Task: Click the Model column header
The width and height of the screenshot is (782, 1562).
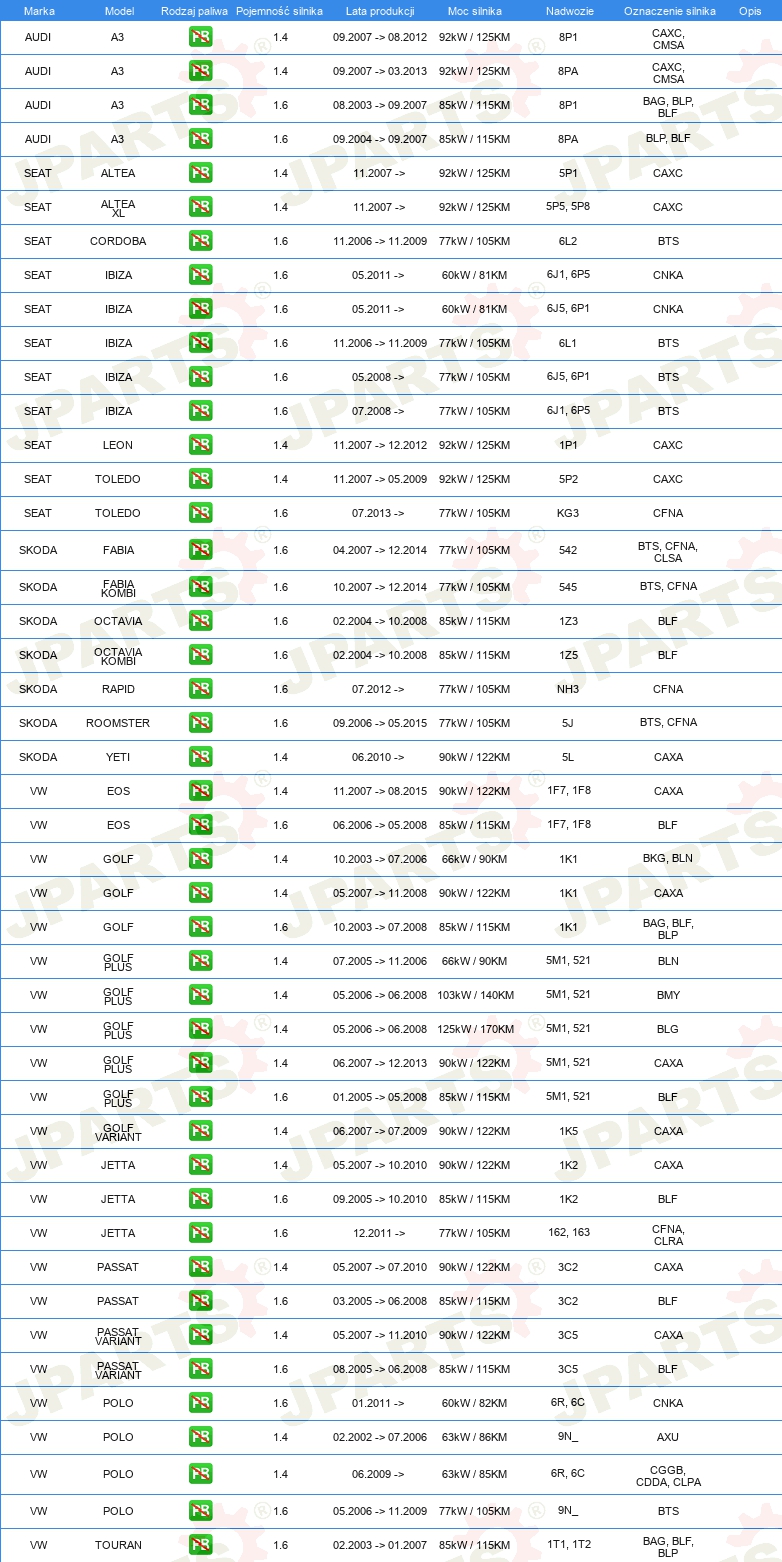Action: coord(119,11)
